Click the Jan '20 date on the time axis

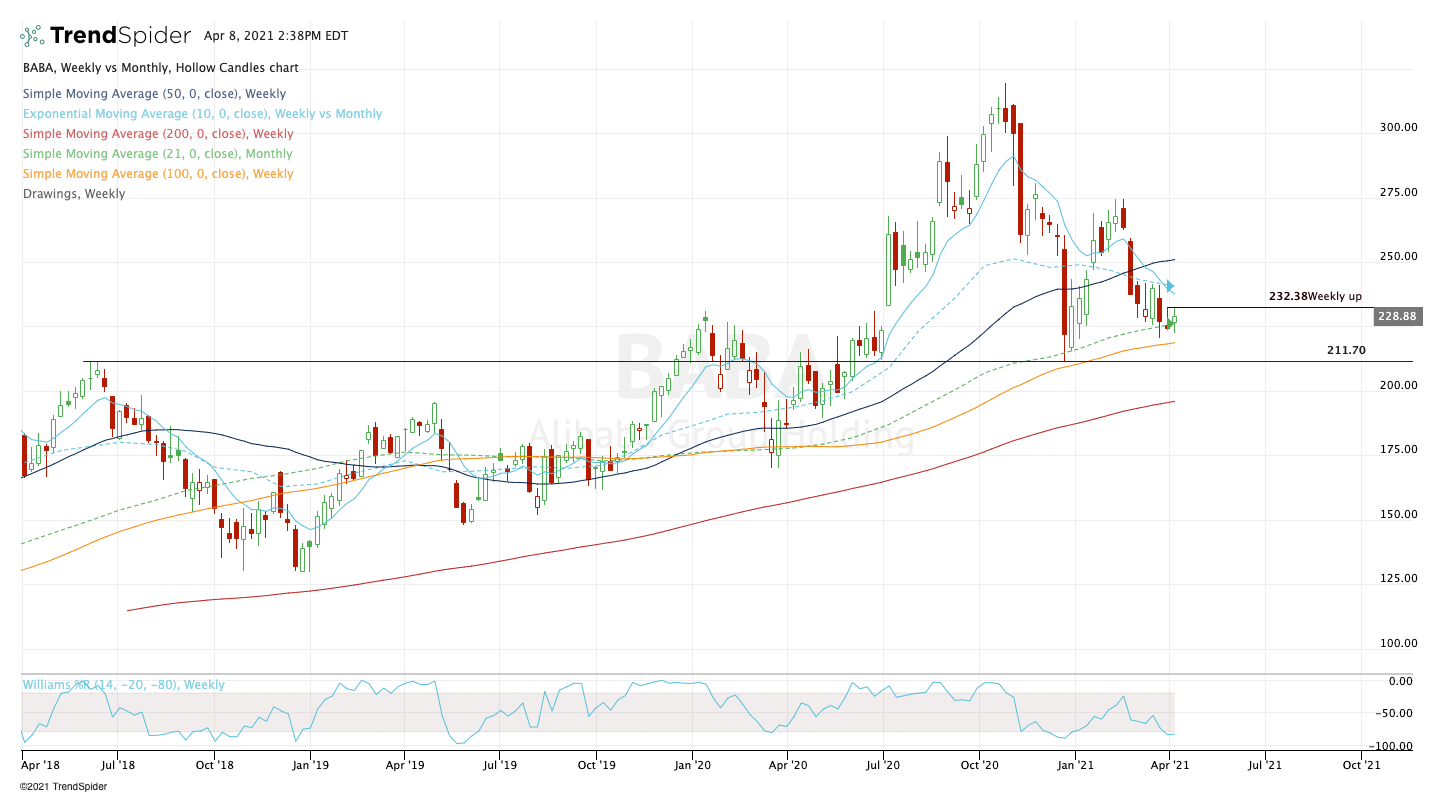coord(692,765)
